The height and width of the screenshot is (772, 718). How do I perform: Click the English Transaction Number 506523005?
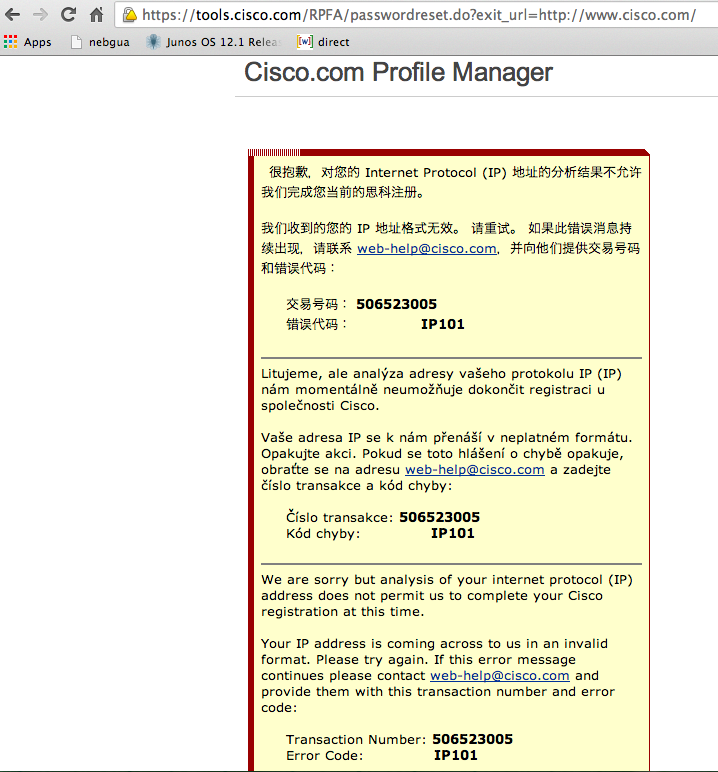point(472,740)
